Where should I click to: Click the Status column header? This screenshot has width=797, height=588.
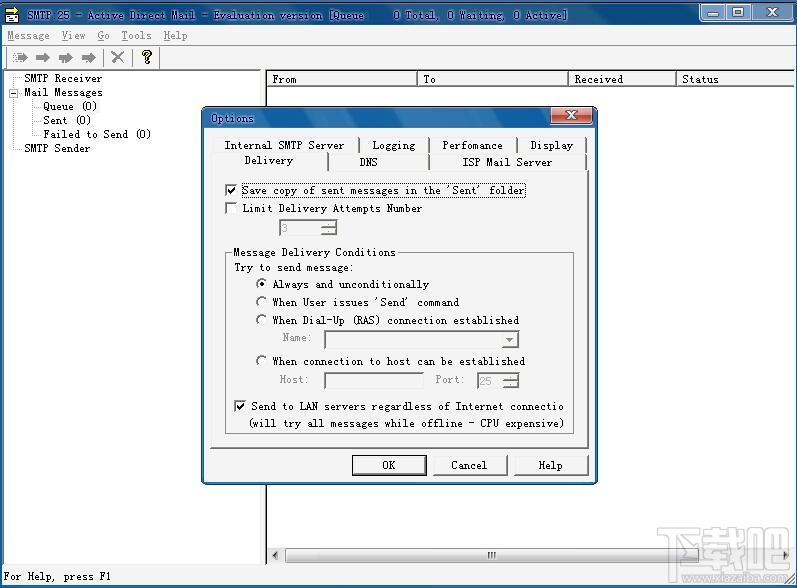coord(735,79)
